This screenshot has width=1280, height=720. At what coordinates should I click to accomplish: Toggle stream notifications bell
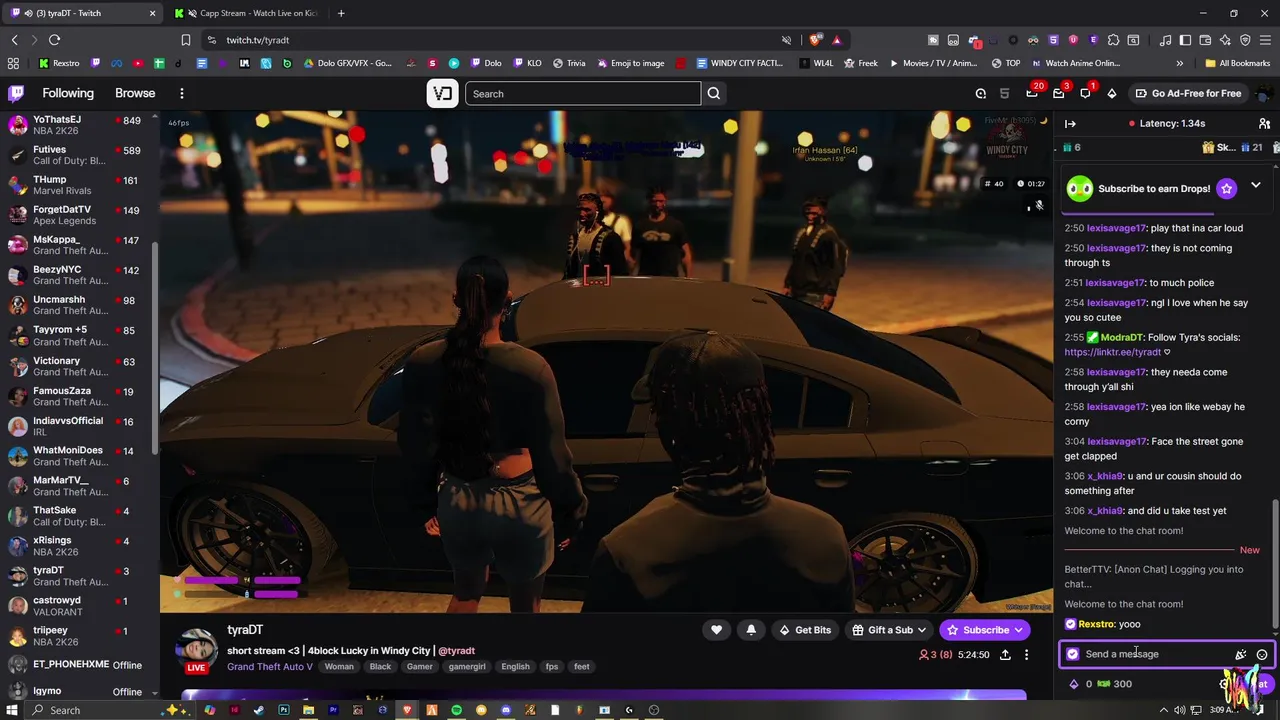(751, 630)
